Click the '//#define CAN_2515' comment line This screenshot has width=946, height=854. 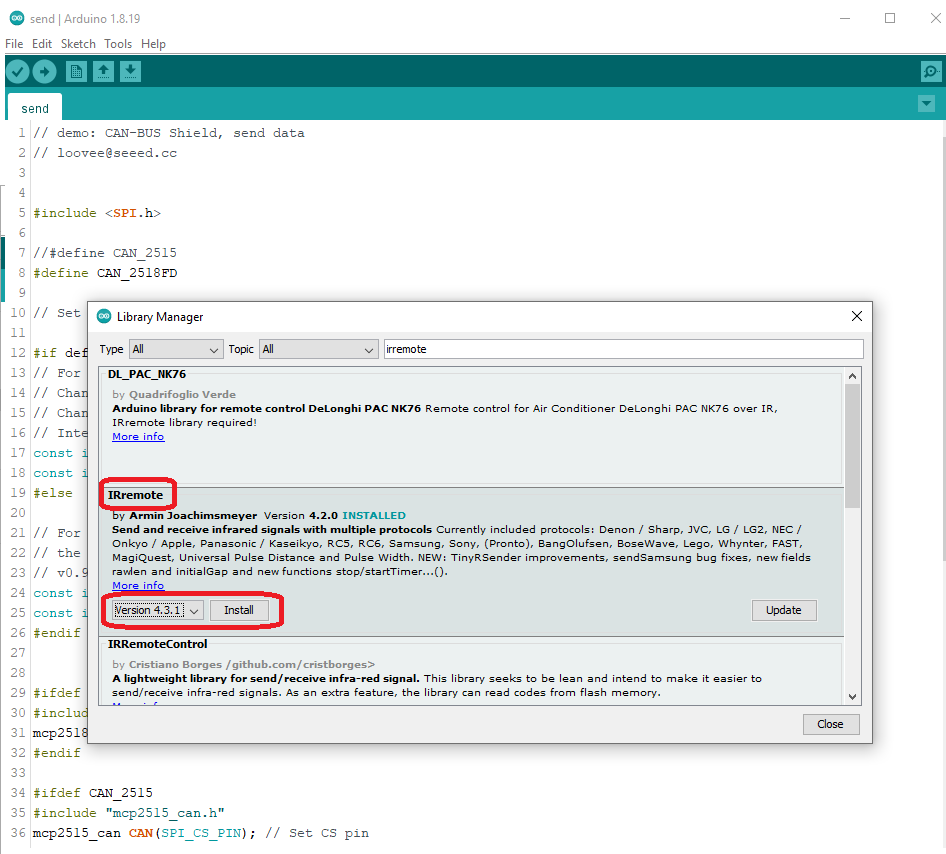coord(105,253)
